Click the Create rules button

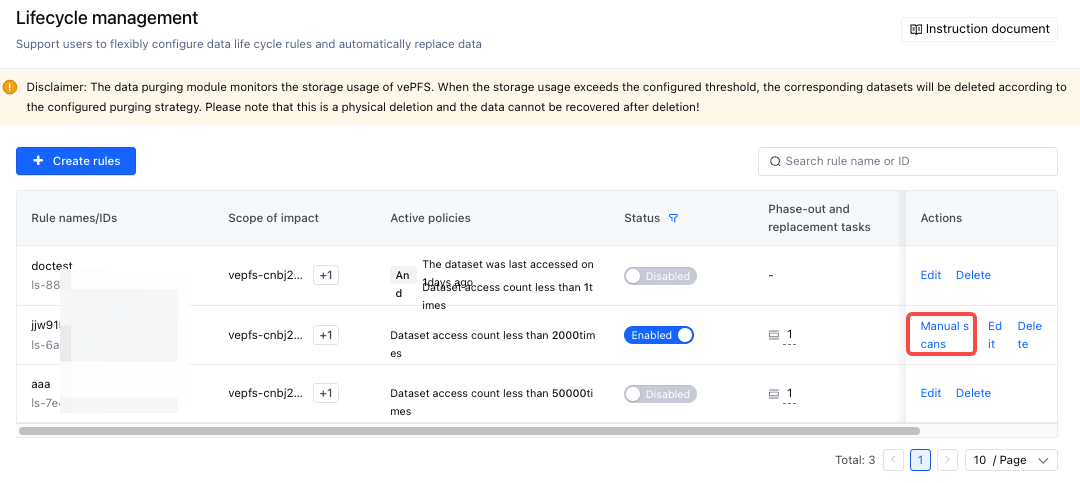click(76, 161)
